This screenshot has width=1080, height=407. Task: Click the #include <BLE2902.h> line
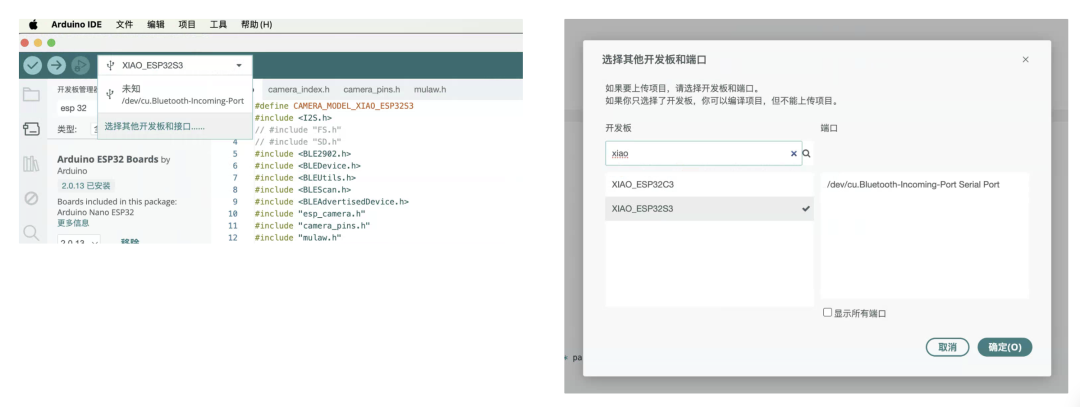[302, 154]
